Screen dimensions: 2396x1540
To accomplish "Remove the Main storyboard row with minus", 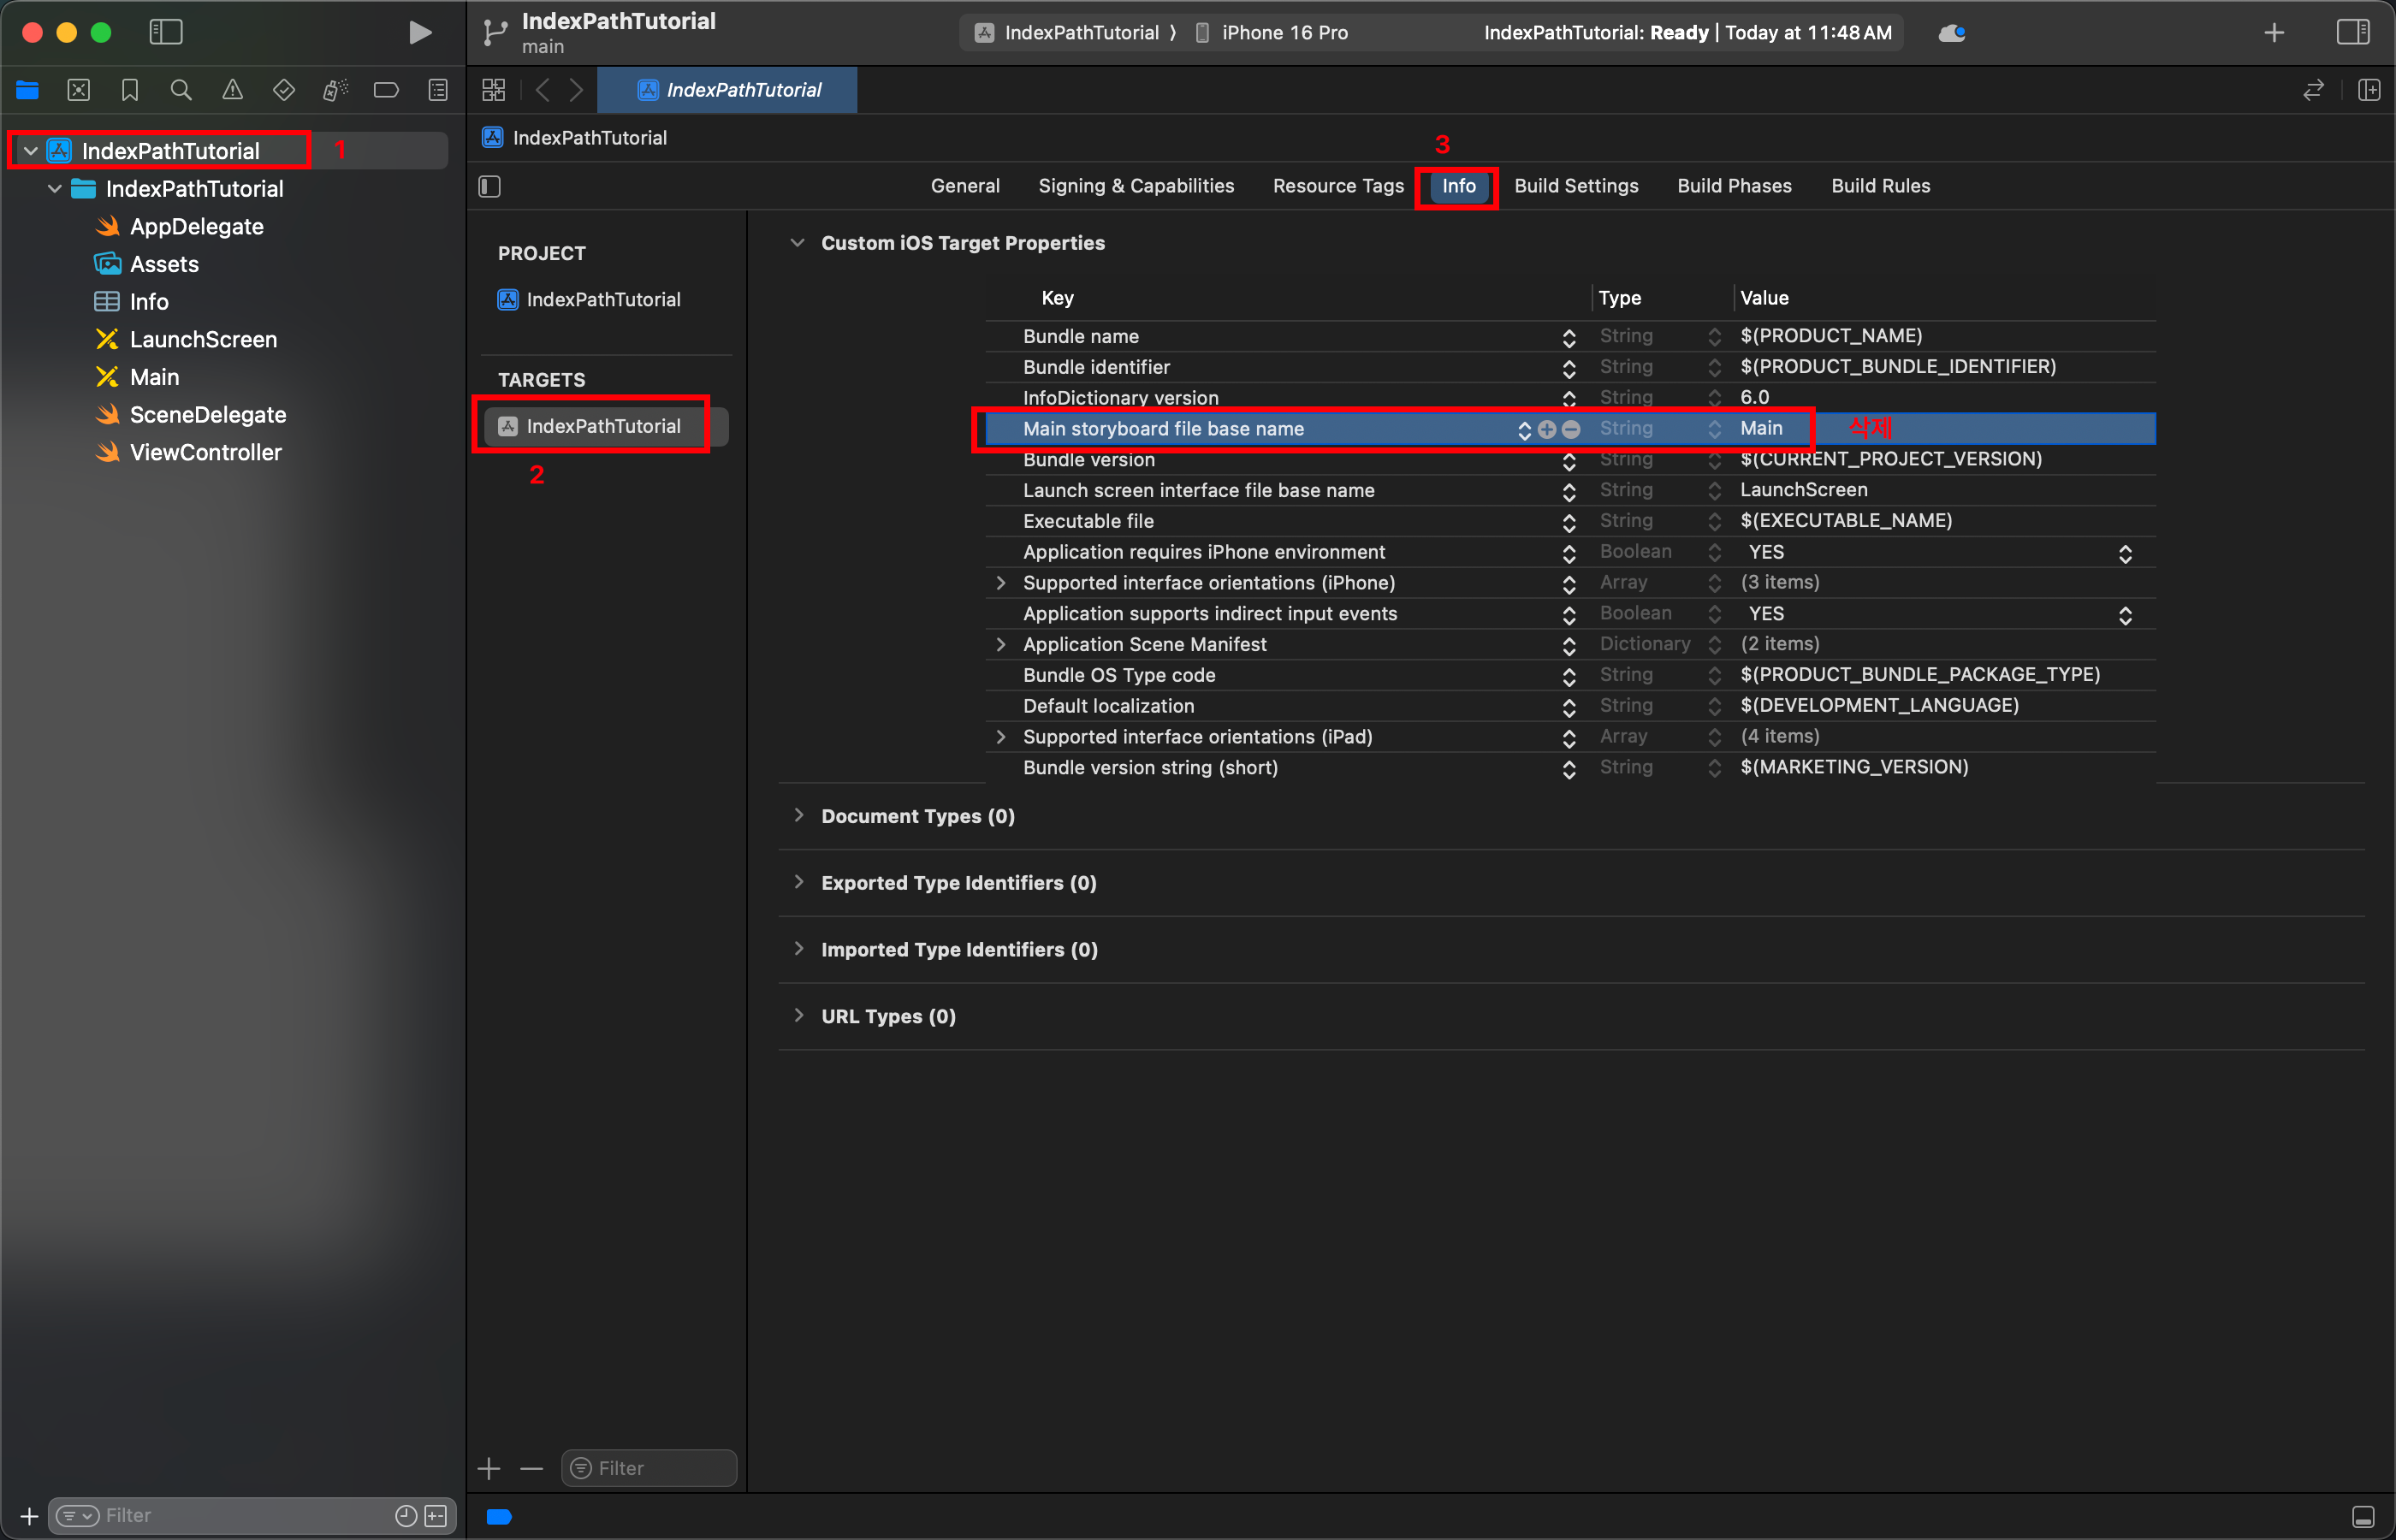I will click(x=1572, y=429).
